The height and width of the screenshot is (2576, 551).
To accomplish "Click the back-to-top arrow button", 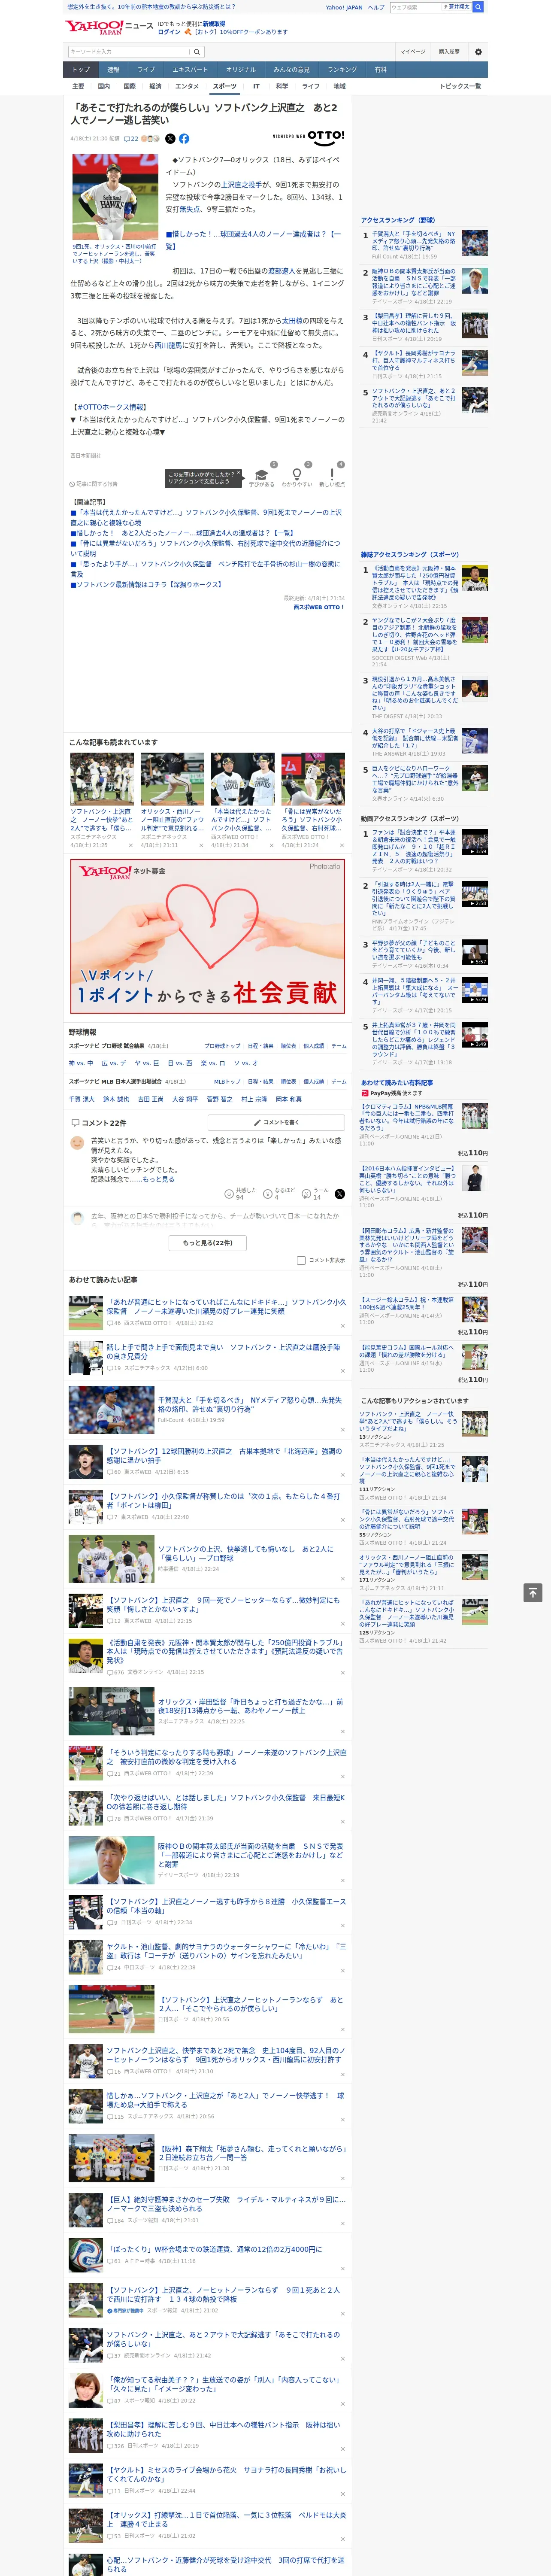I will point(533,1592).
